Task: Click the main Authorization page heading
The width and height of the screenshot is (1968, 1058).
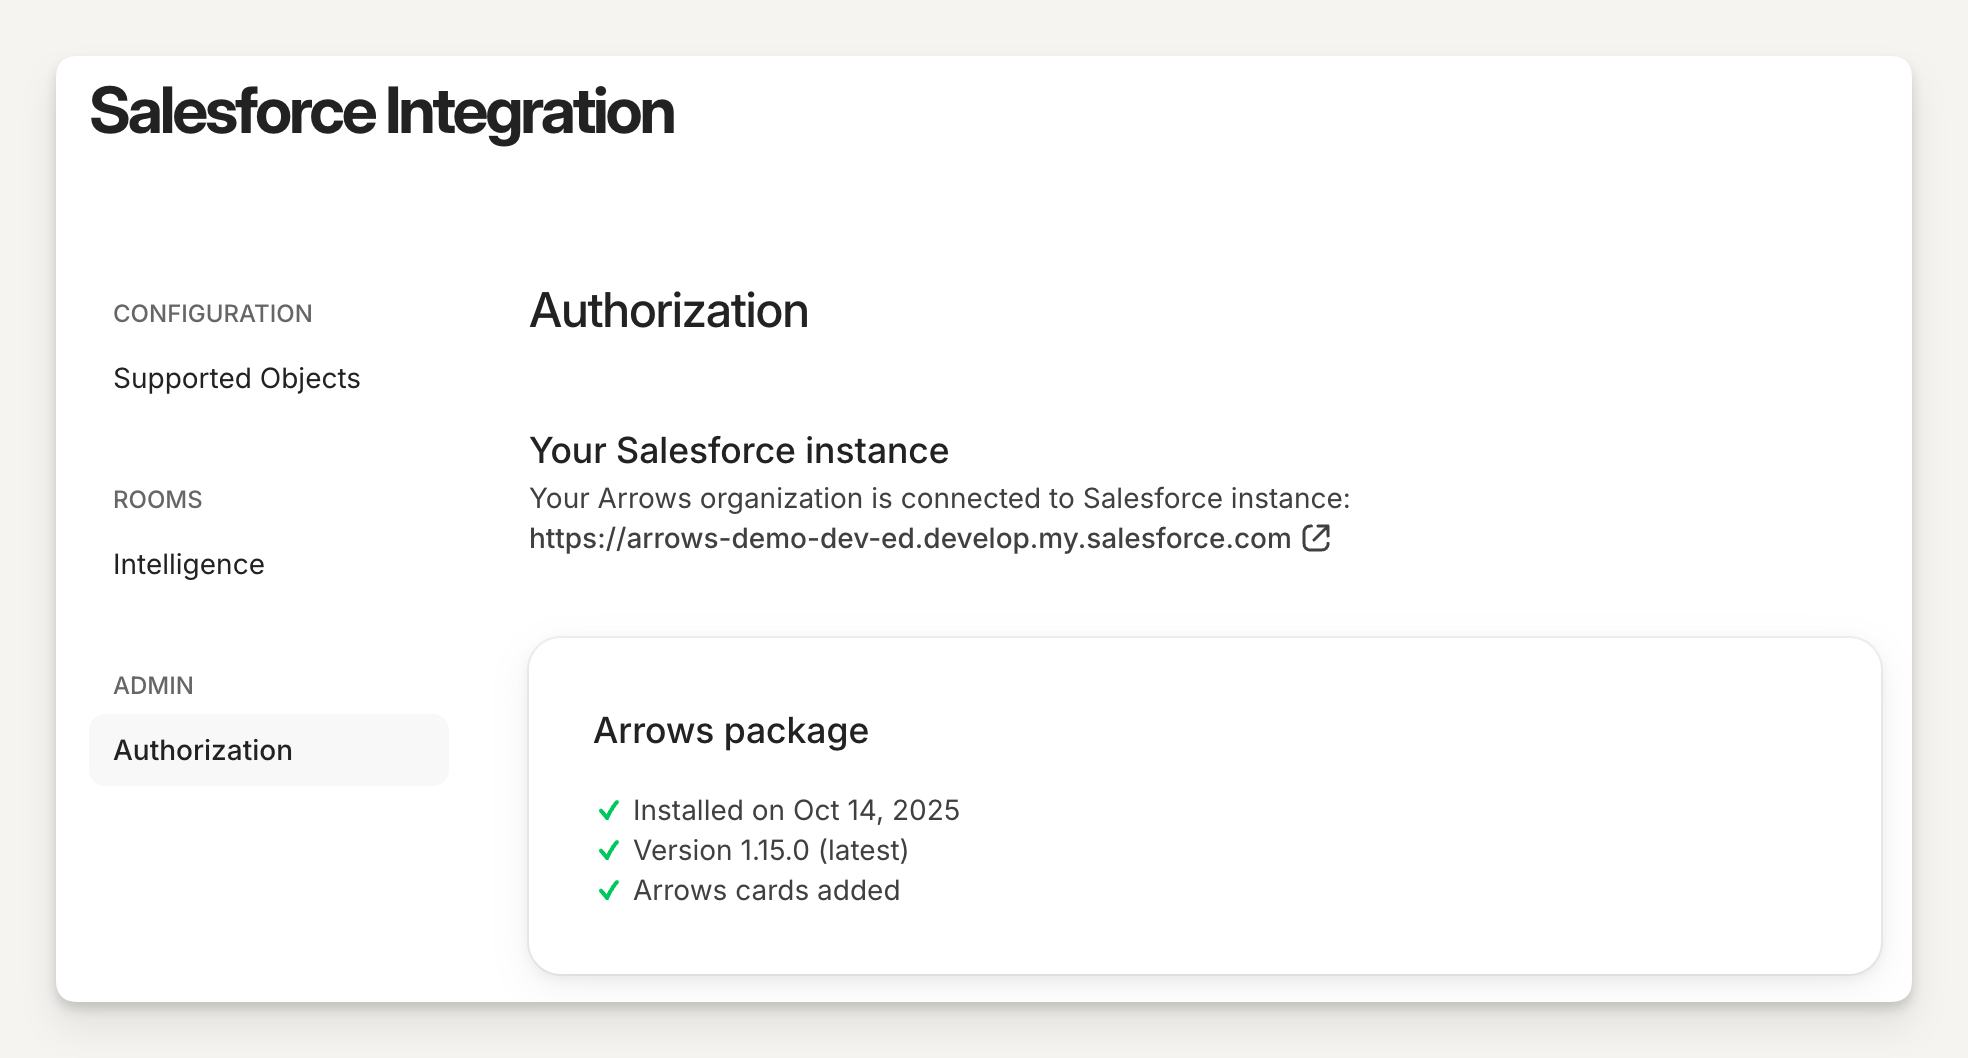Action: click(668, 310)
